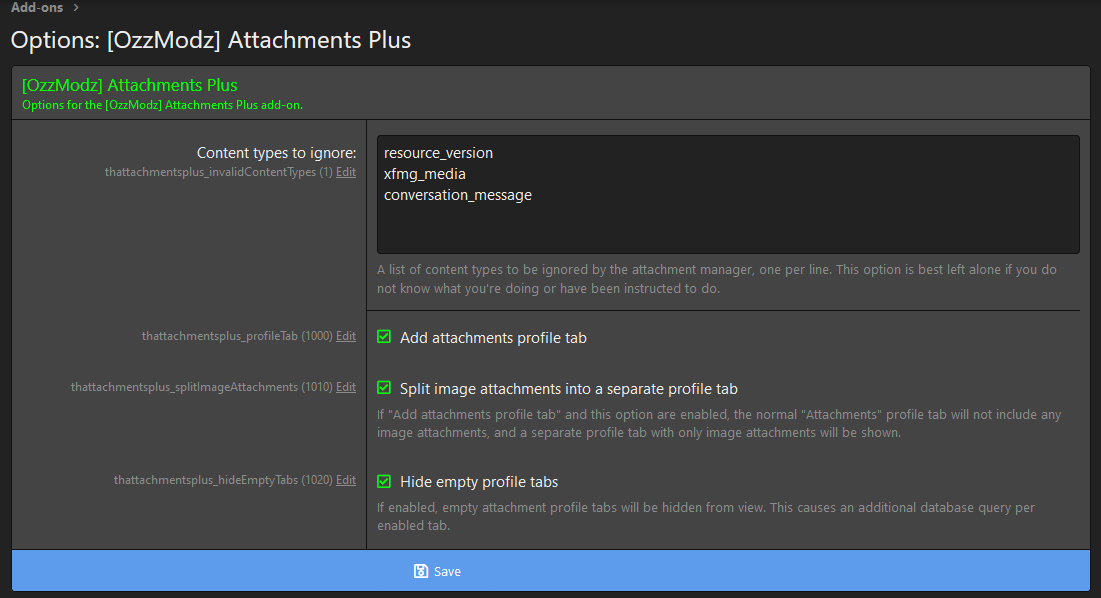The height and width of the screenshot is (598, 1101).
Task: Click the "Add attachments profile tab" label text
Action: tap(493, 338)
